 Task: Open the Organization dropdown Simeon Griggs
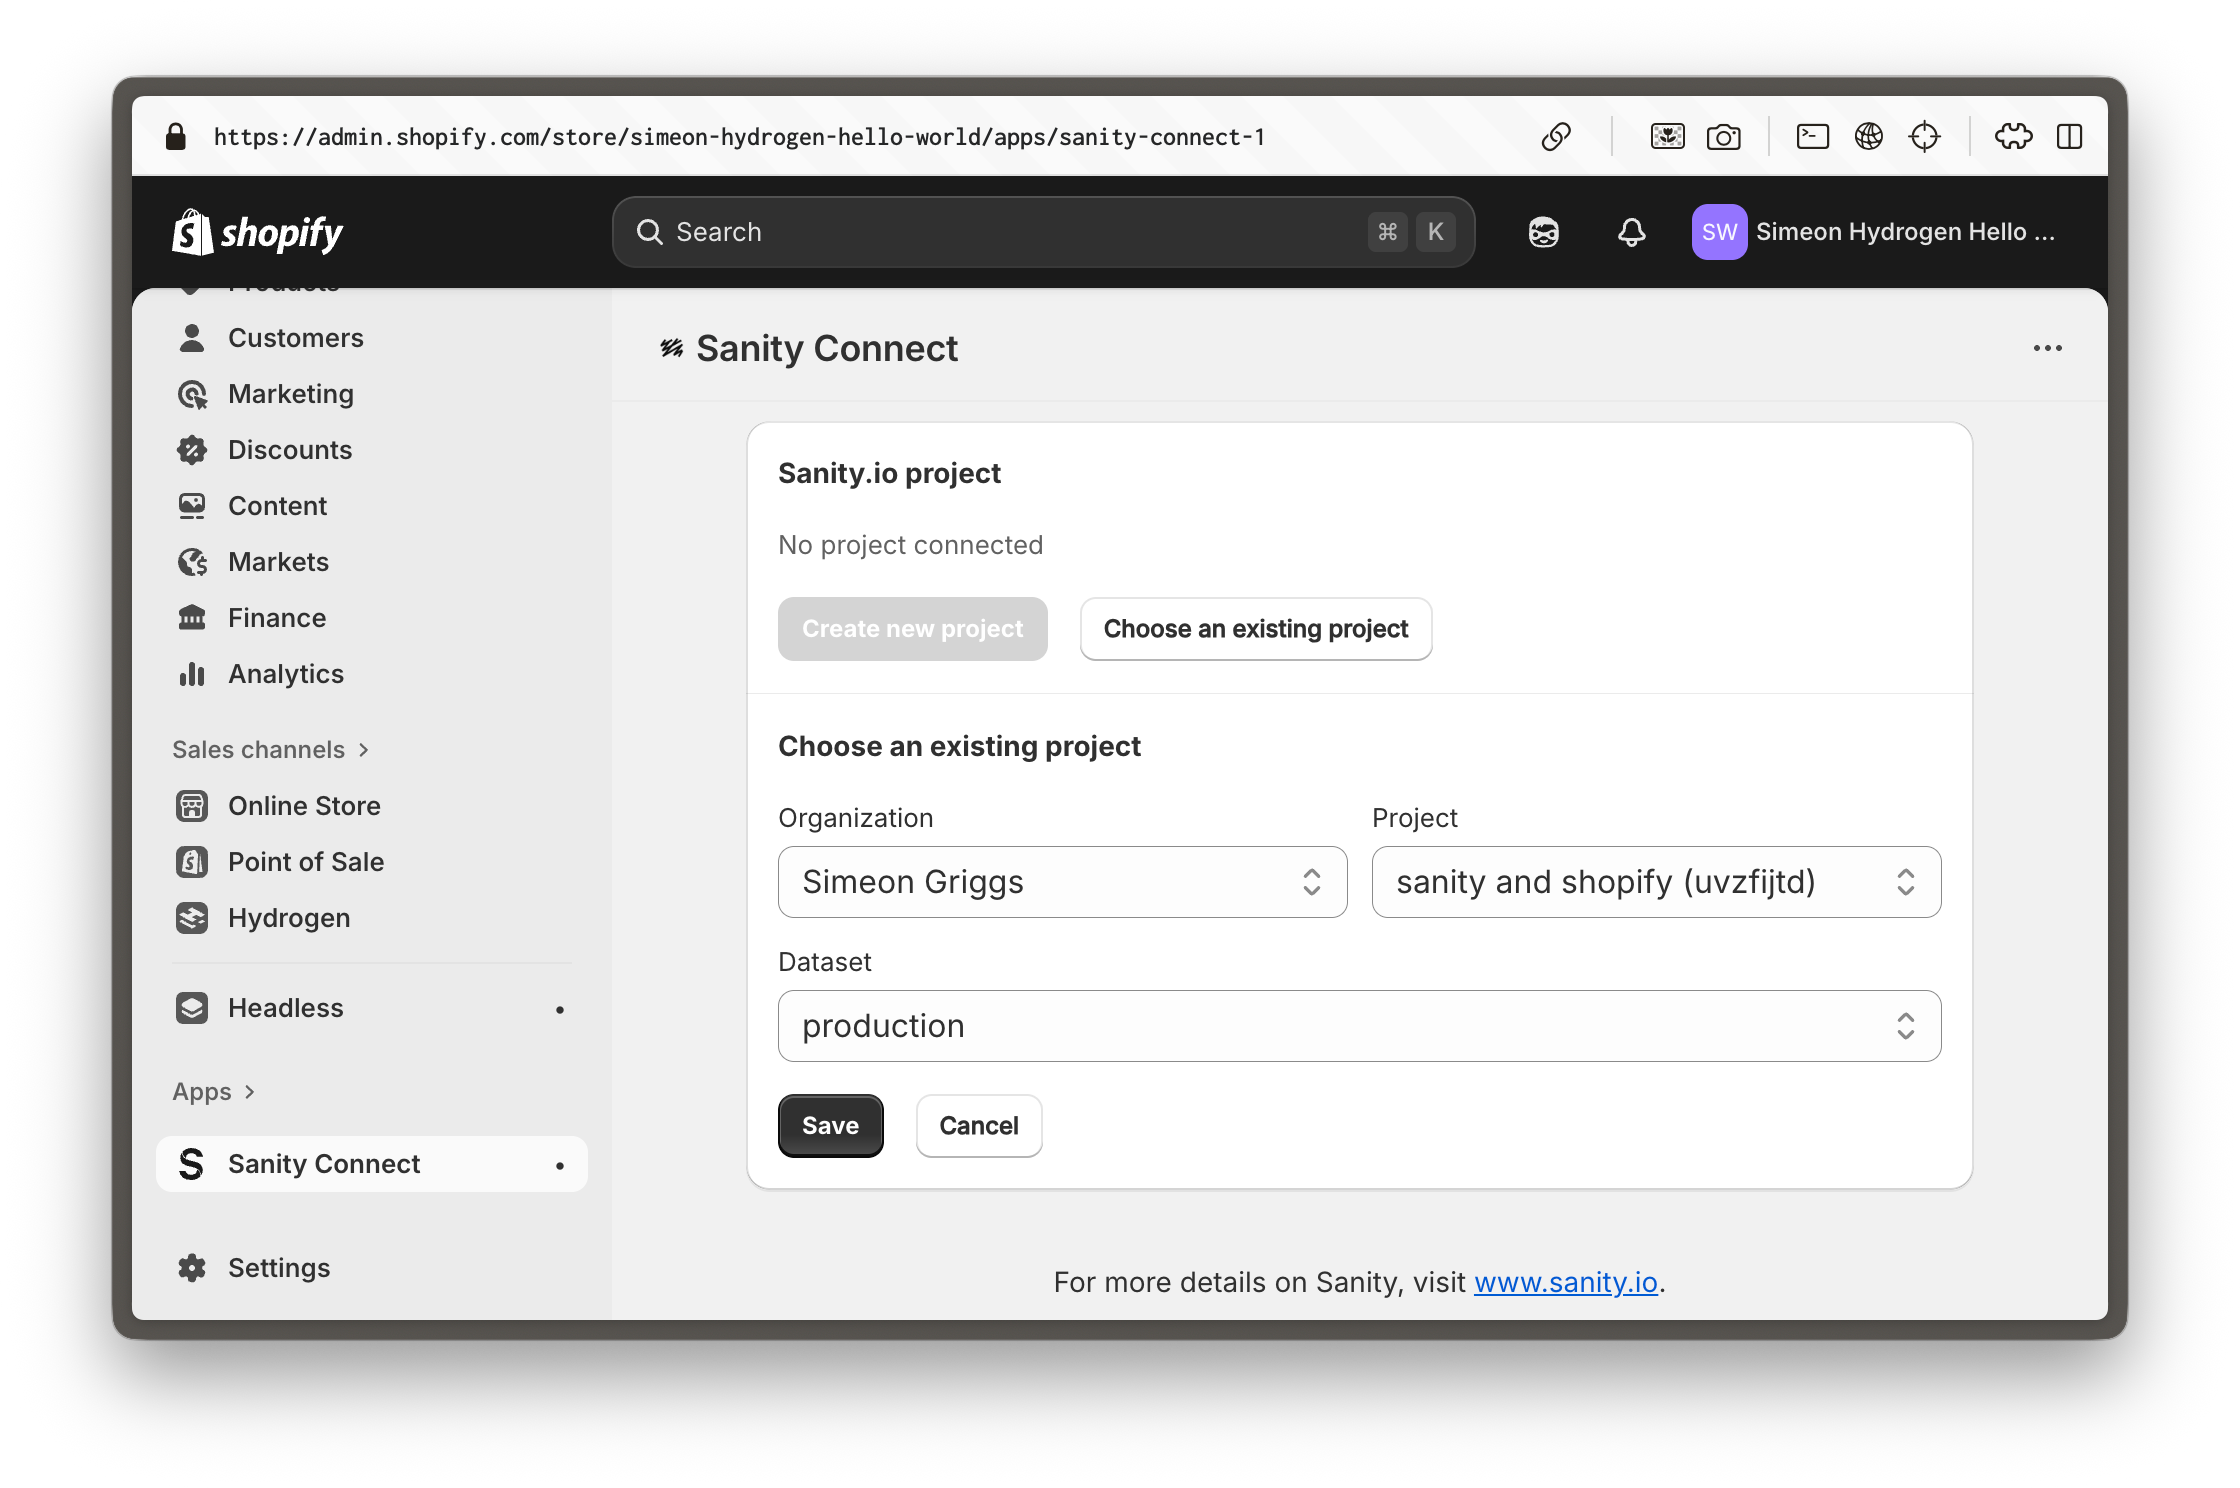click(x=1062, y=882)
